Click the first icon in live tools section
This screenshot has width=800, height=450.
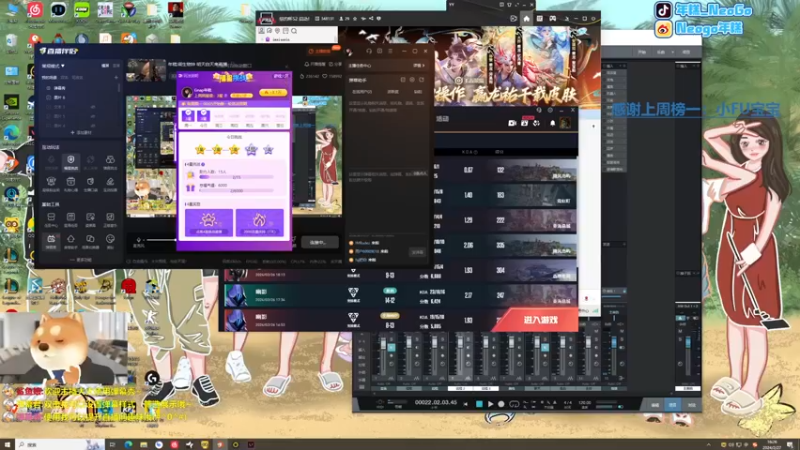51,219
